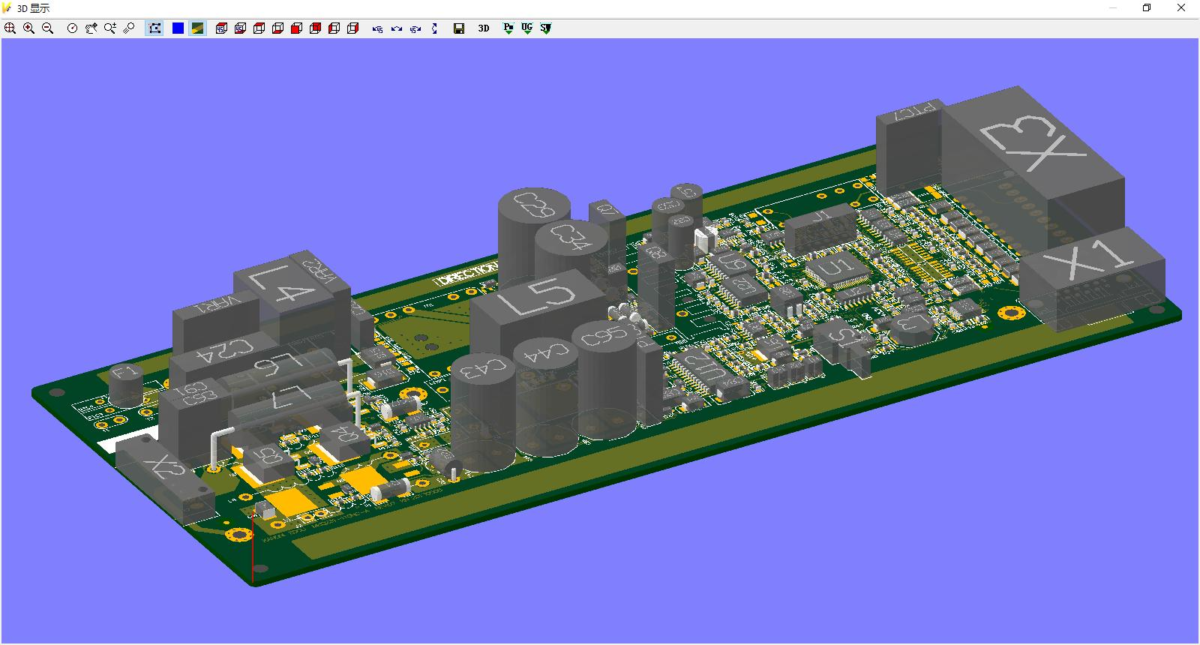Screen dimensions: 1200x645
Task: Select the all-red cube view icon
Action: 297,28
